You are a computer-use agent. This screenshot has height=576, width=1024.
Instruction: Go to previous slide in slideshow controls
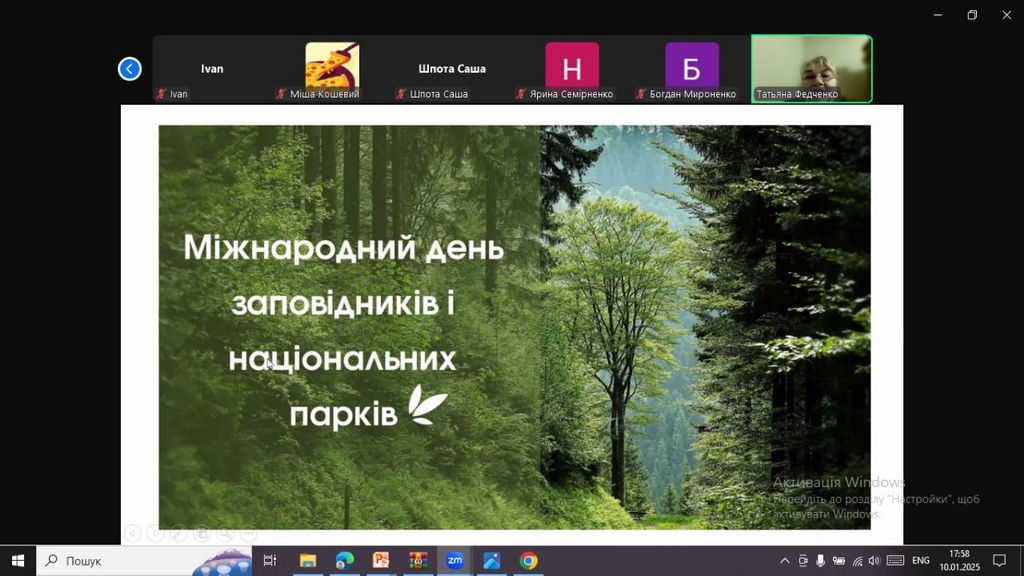(x=132, y=534)
